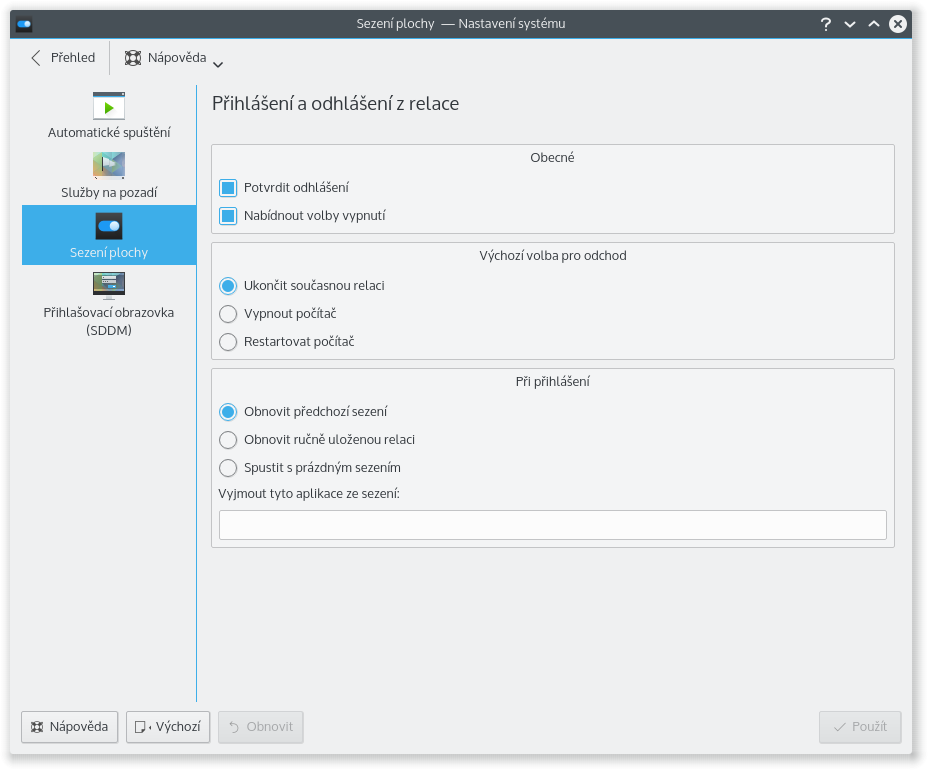Expand the Nápověda toolbar dropdown arrow
Image resolution: width=928 pixels, height=770 pixels.
point(218,64)
